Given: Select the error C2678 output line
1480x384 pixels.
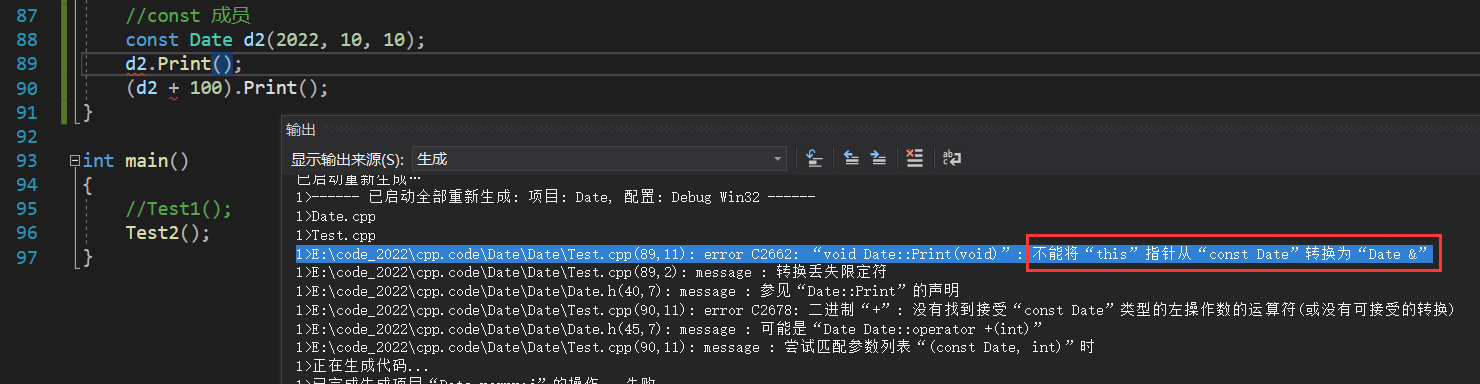Looking at the screenshot, I should [x=875, y=310].
